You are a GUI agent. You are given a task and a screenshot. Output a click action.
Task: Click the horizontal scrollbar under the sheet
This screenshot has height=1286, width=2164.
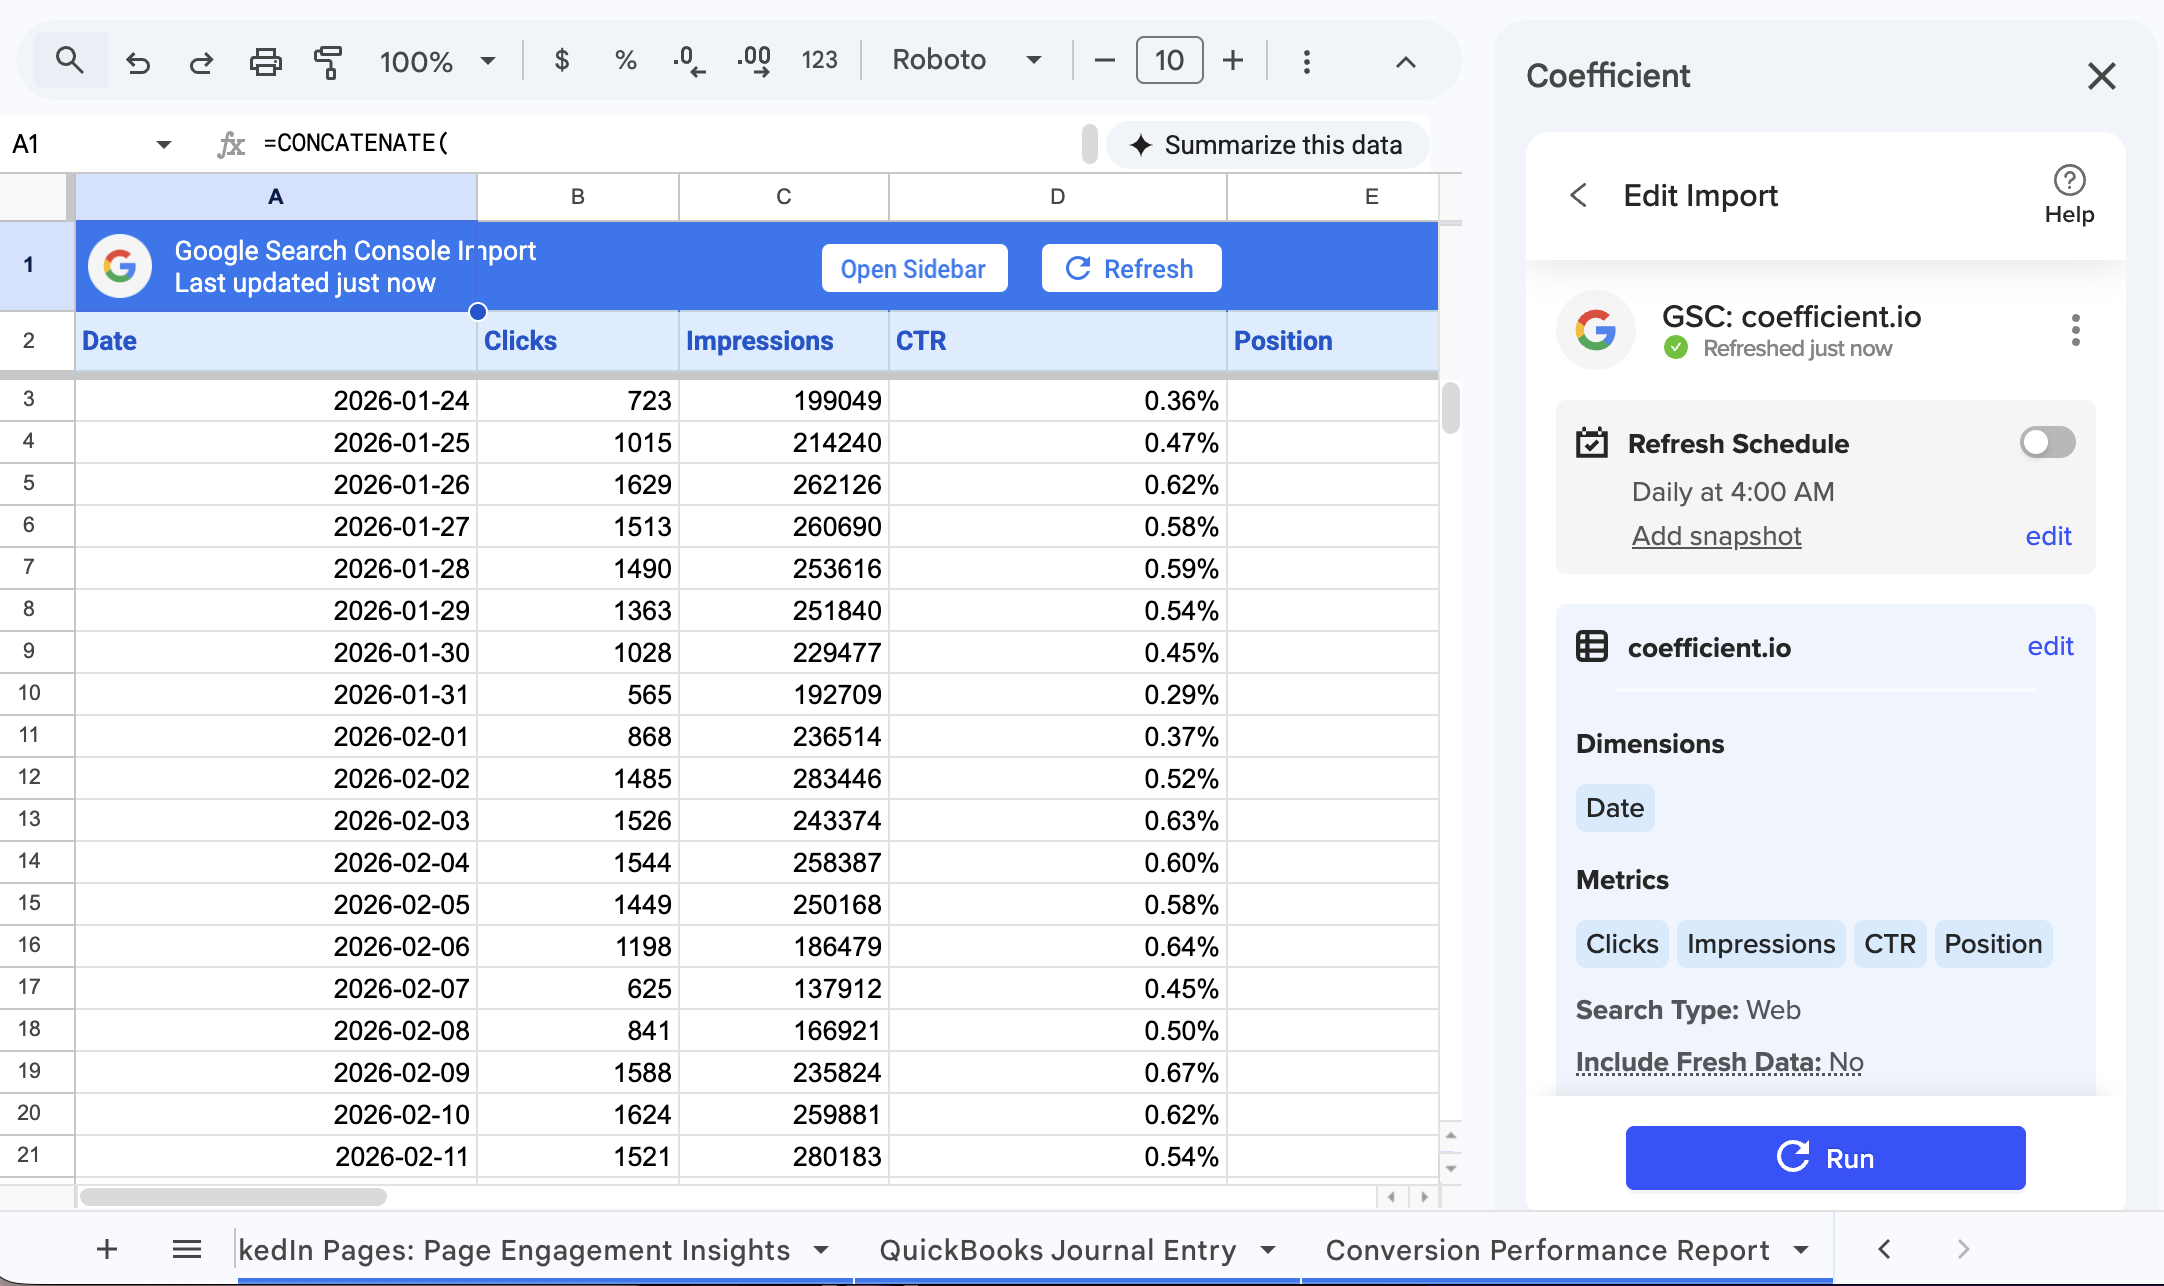(234, 1197)
